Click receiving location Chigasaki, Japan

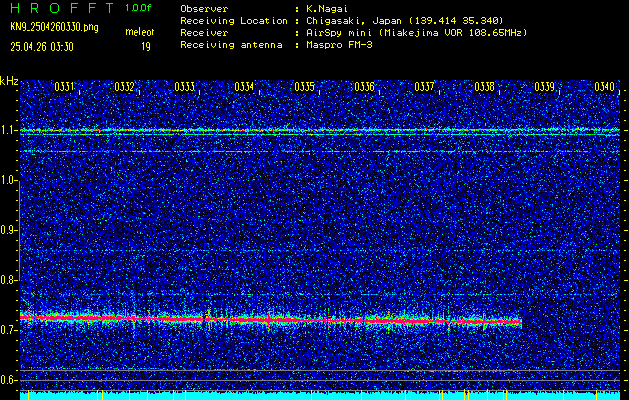coord(405,20)
